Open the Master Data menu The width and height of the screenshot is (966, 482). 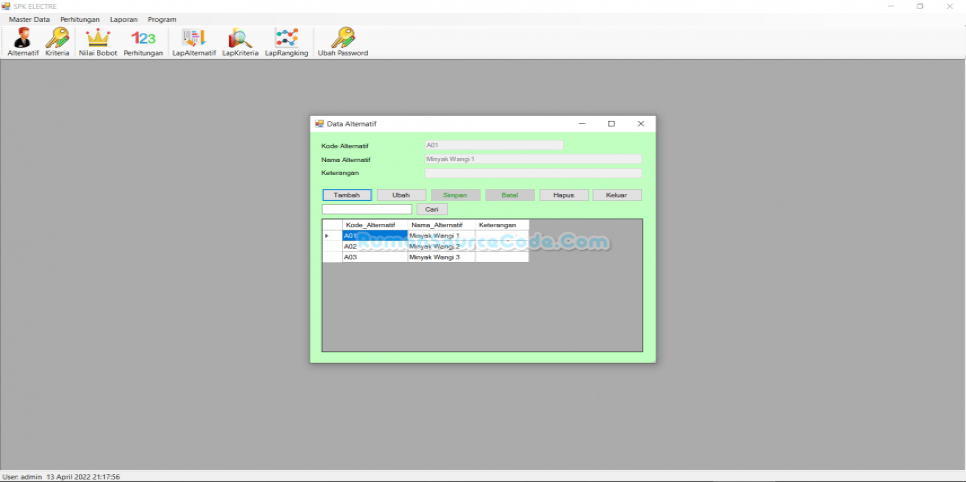[x=29, y=19]
